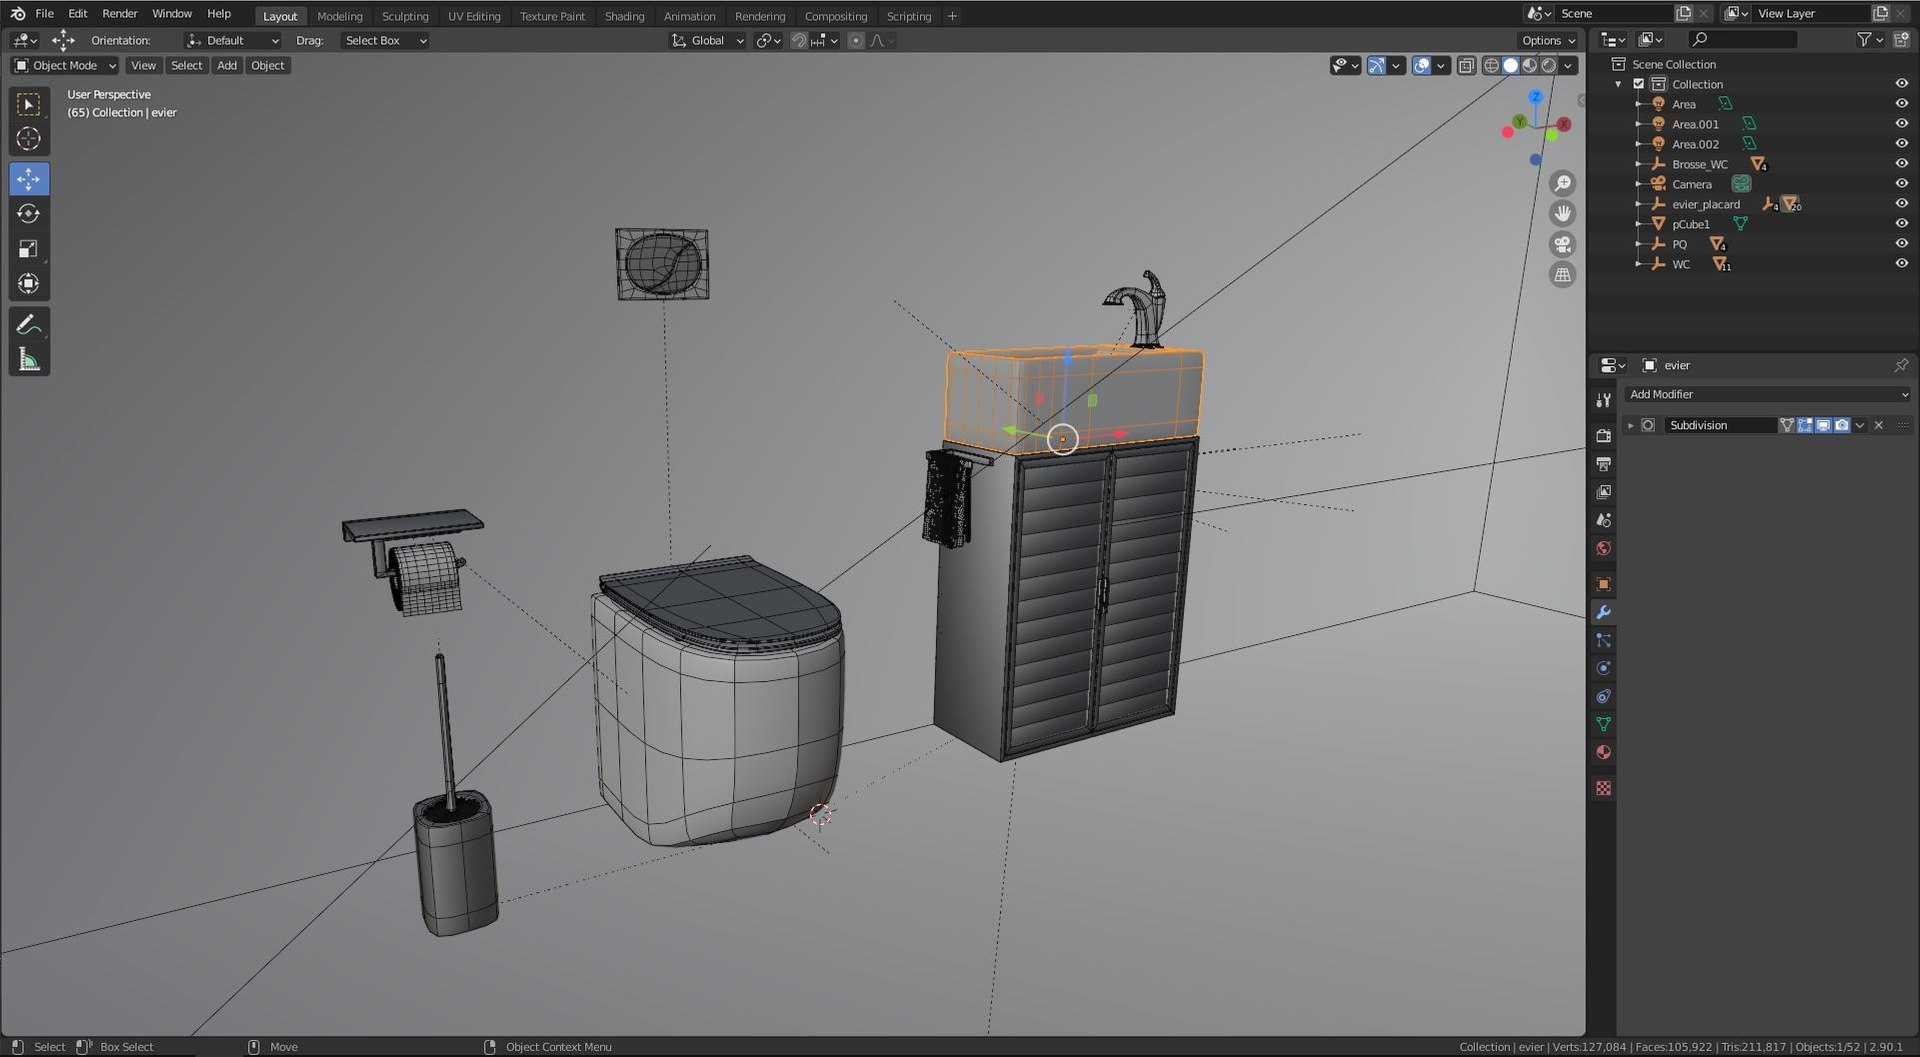1920x1057 pixels.
Task: Open the World properties tab
Action: coord(1603,548)
